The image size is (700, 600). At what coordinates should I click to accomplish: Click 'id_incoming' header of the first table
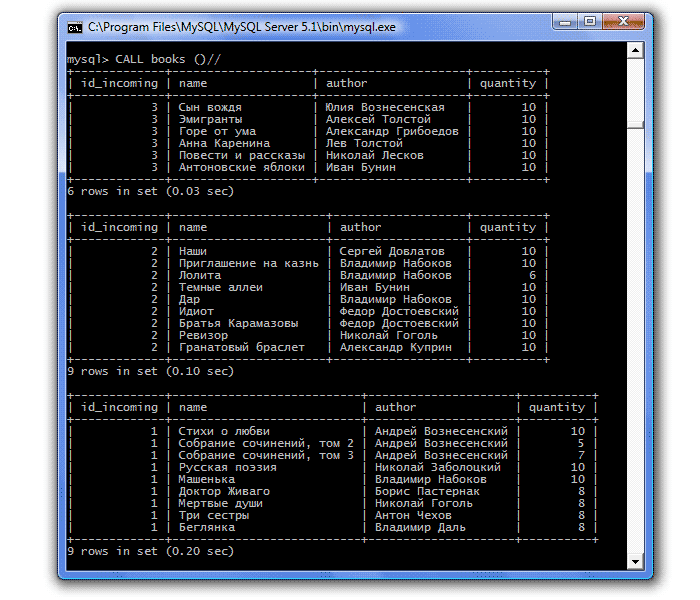(119, 83)
